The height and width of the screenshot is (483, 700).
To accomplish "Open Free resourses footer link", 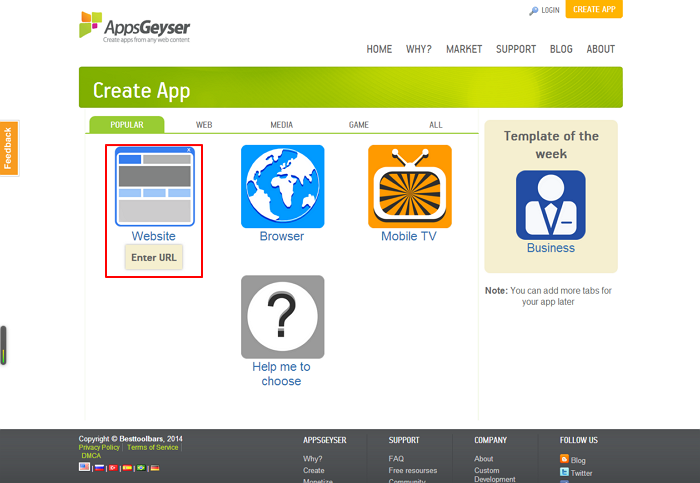I will coord(412,471).
